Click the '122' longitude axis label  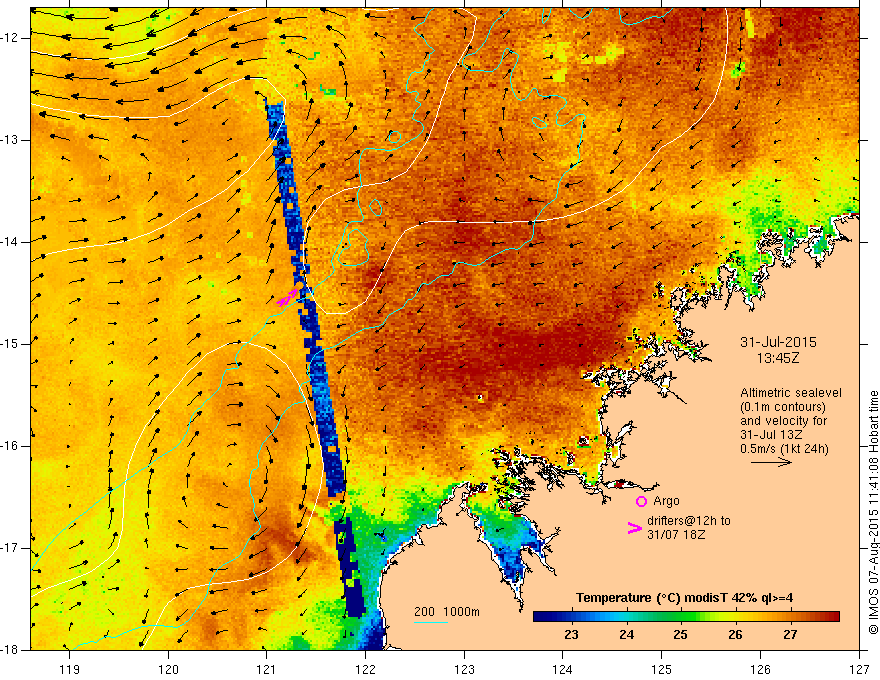pos(365,669)
